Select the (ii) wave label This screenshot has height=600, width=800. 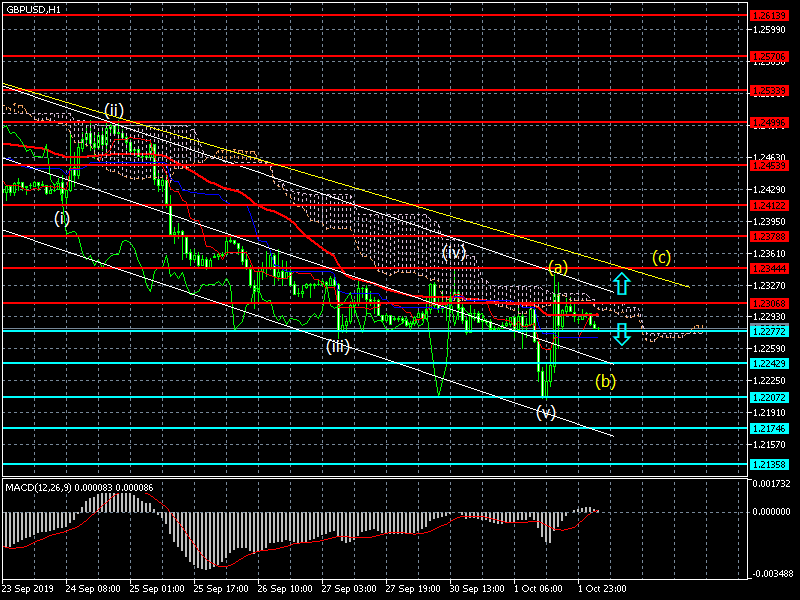114,110
